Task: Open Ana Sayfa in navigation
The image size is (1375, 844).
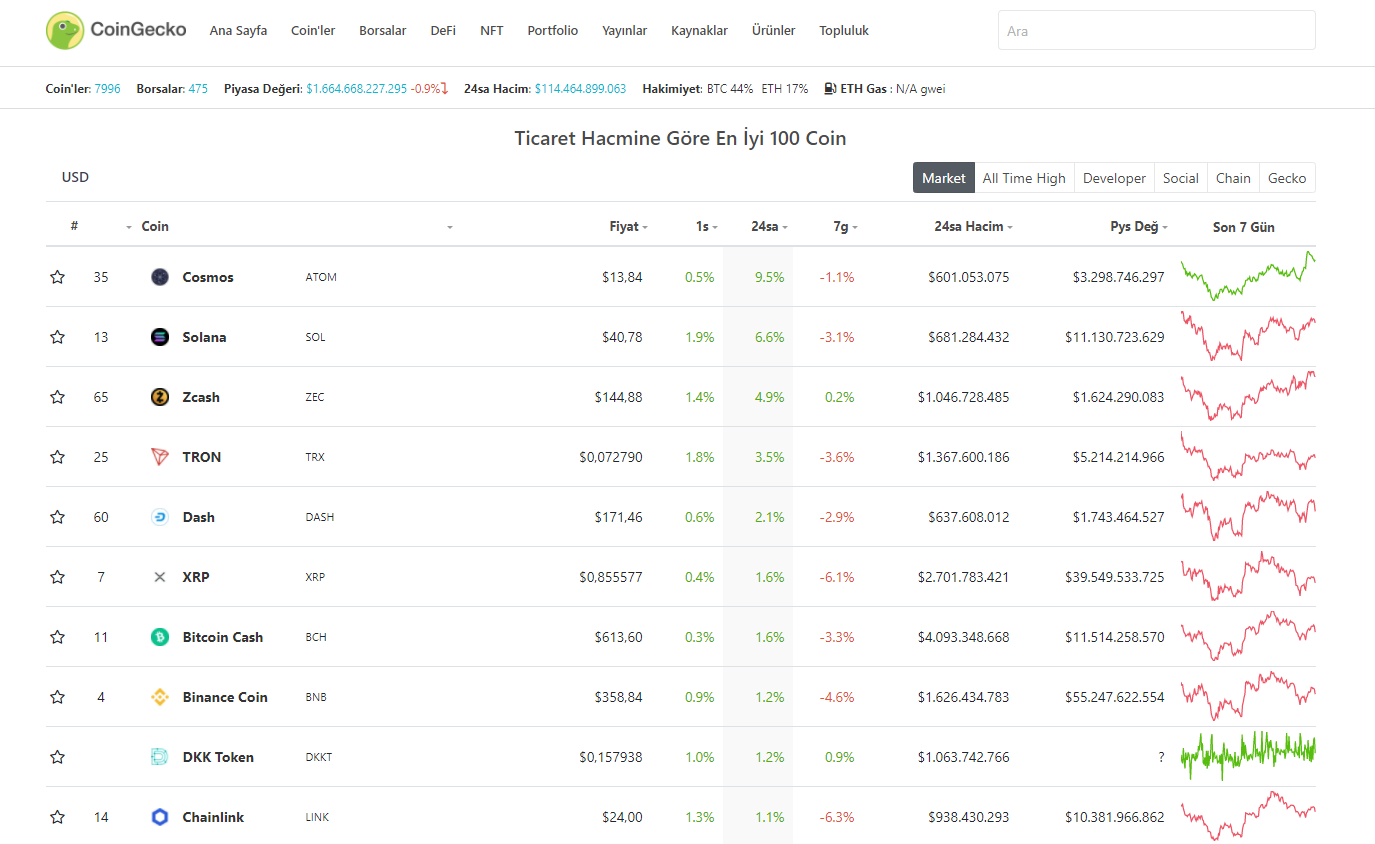Action: point(238,30)
